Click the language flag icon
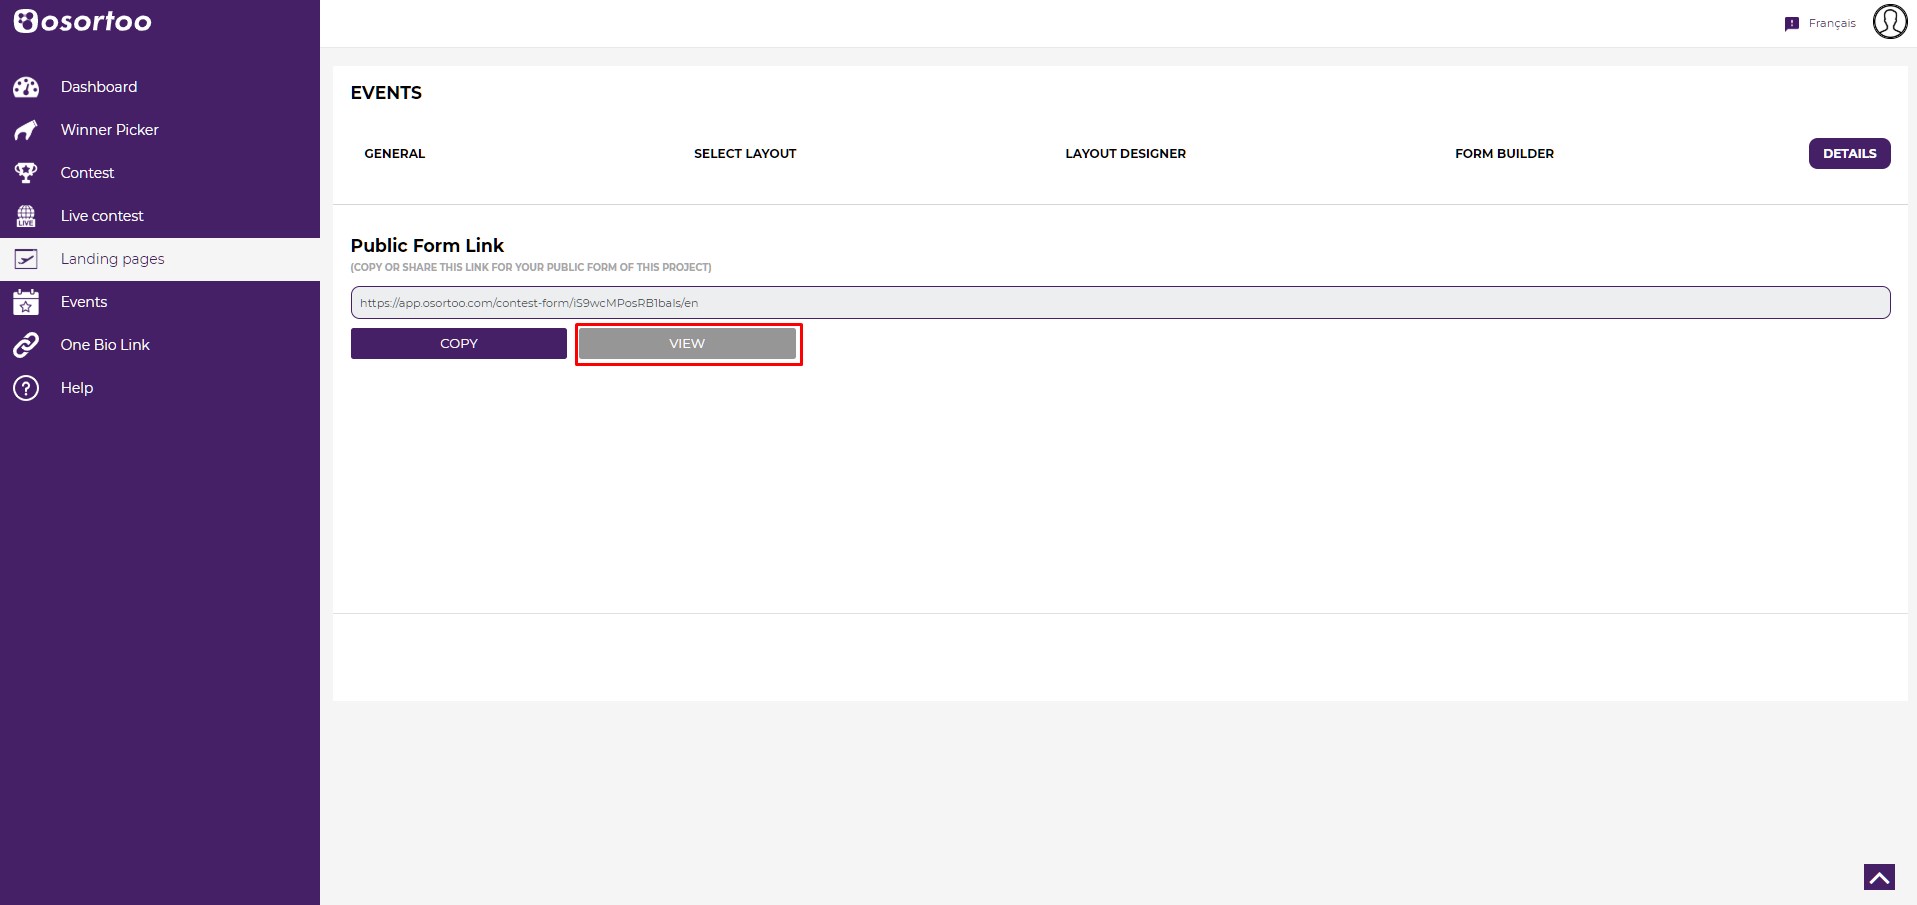The image size is (1917, 905). 1792,24
